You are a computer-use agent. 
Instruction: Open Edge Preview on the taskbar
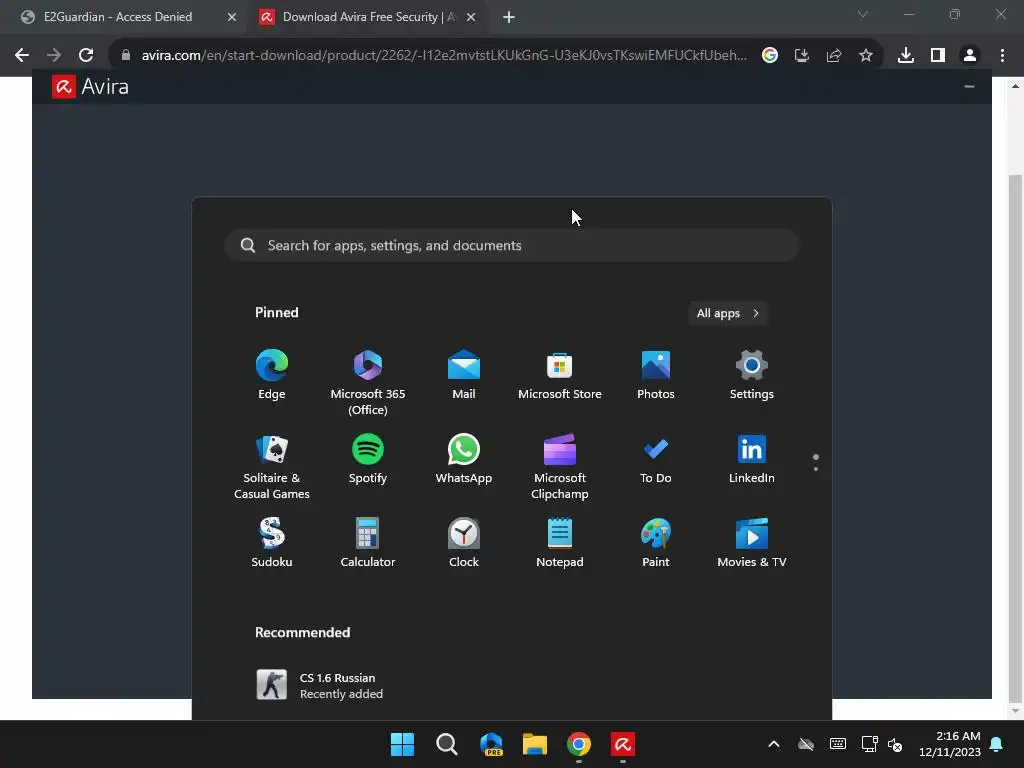point(491,744)
